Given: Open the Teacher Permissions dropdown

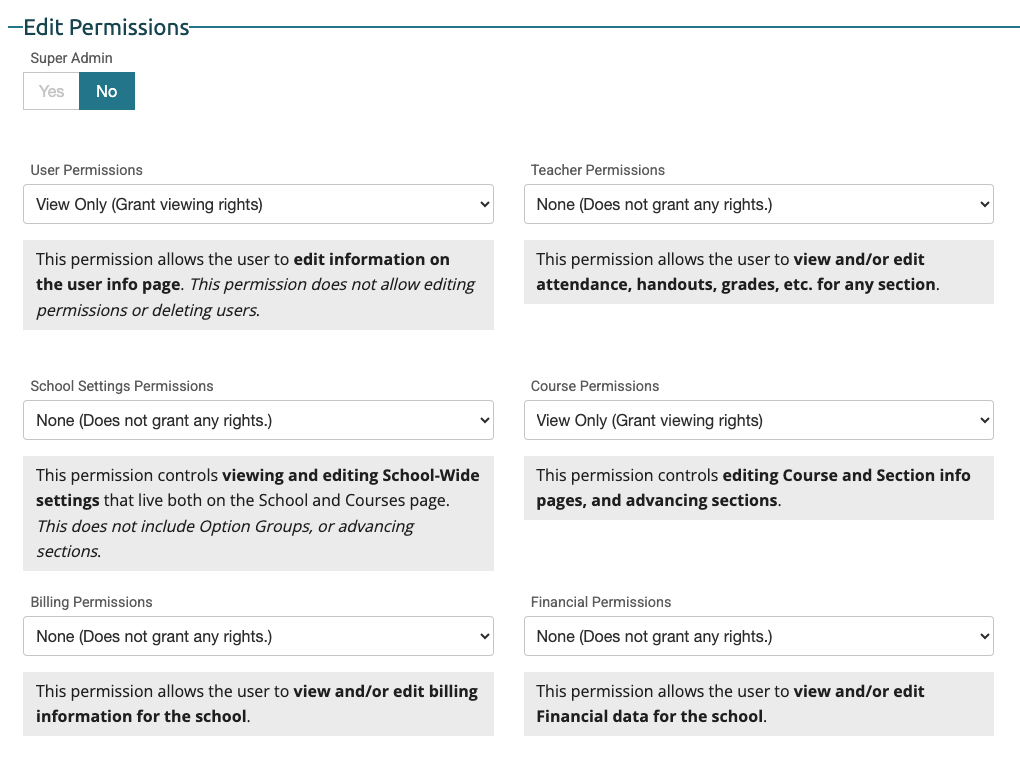Looking at the screenshot, I should pyautogui.click(x=758, y=204).
